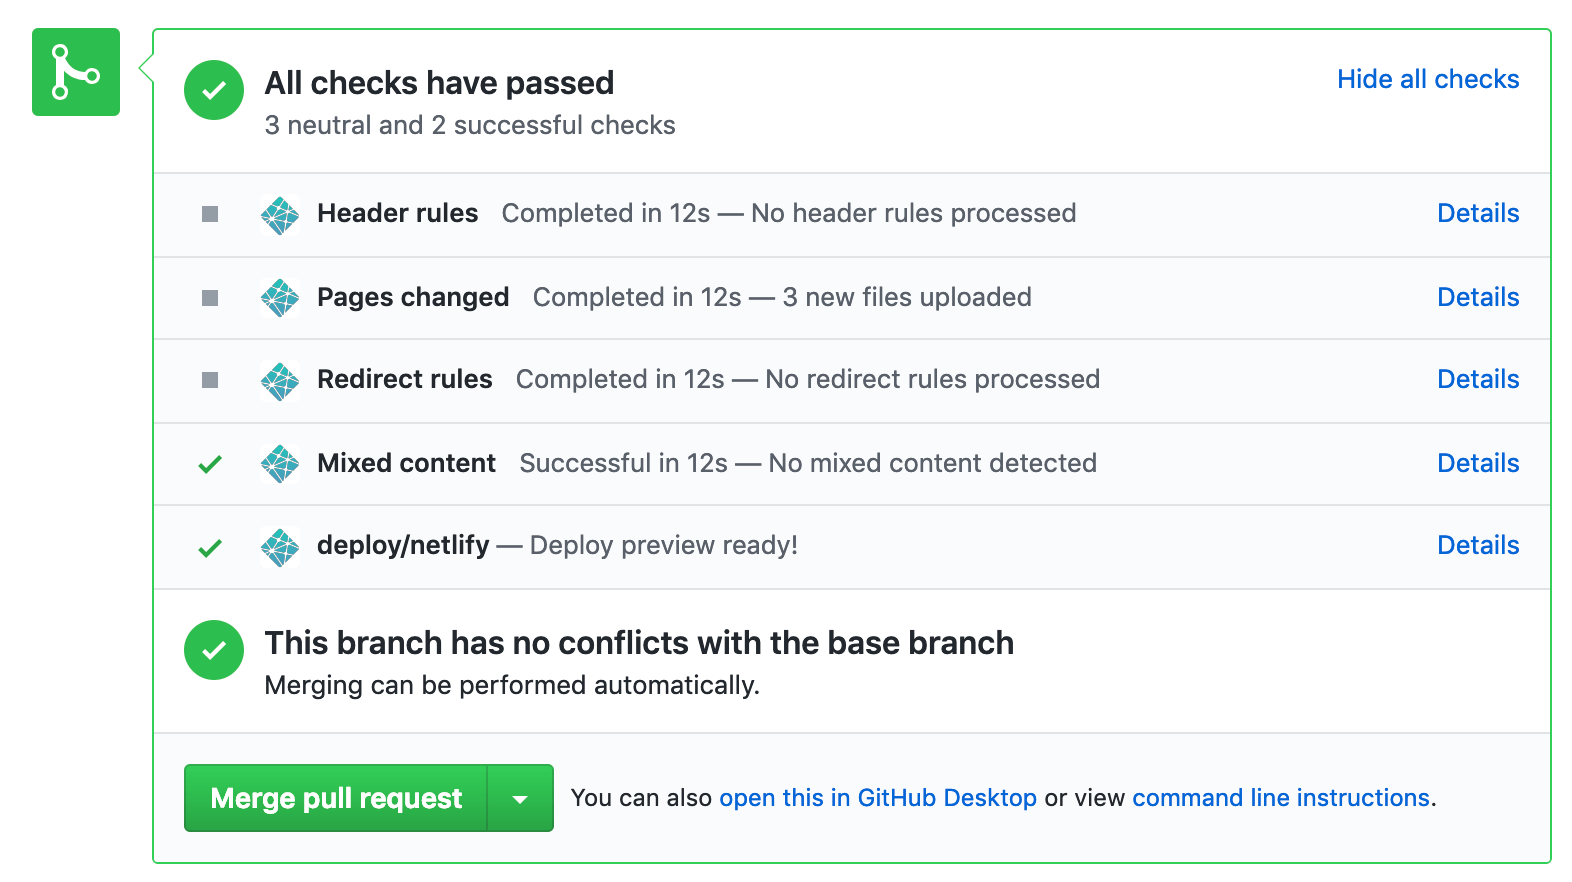Click the Redirect rules check name

pyautogui.click(x=405, y=379)
